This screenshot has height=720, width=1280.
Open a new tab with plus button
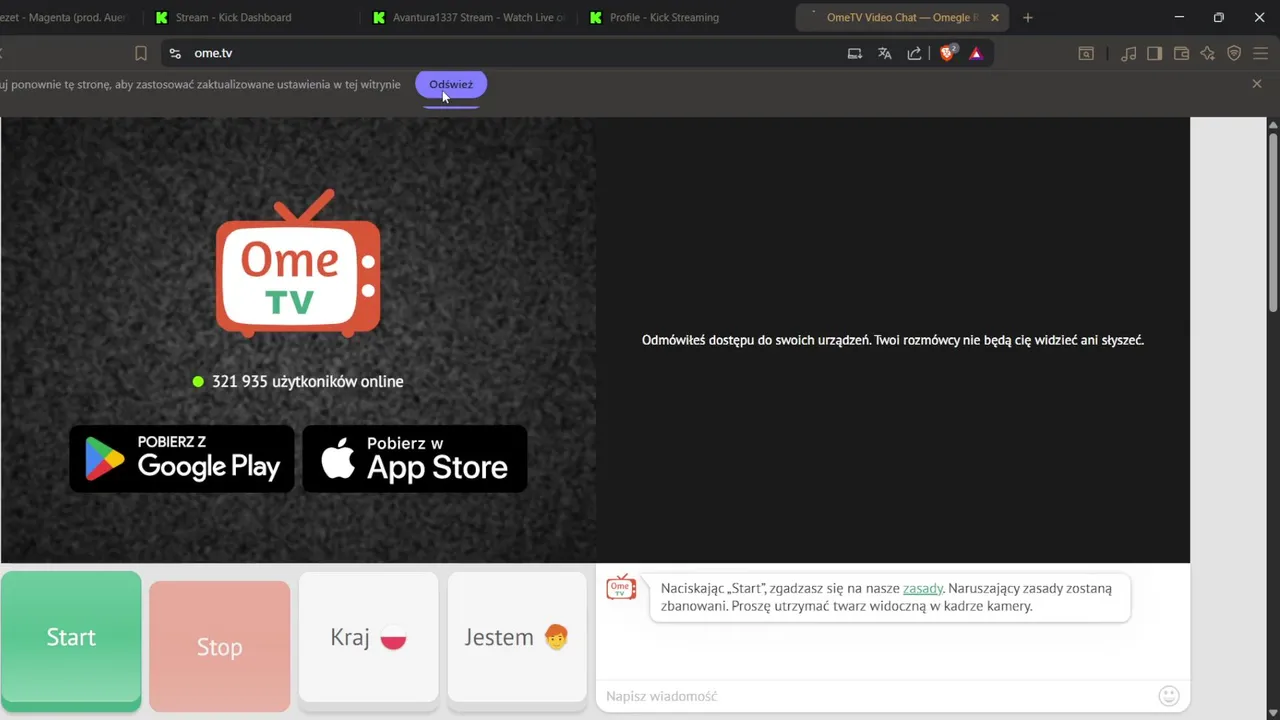(x=1027, y=17)
